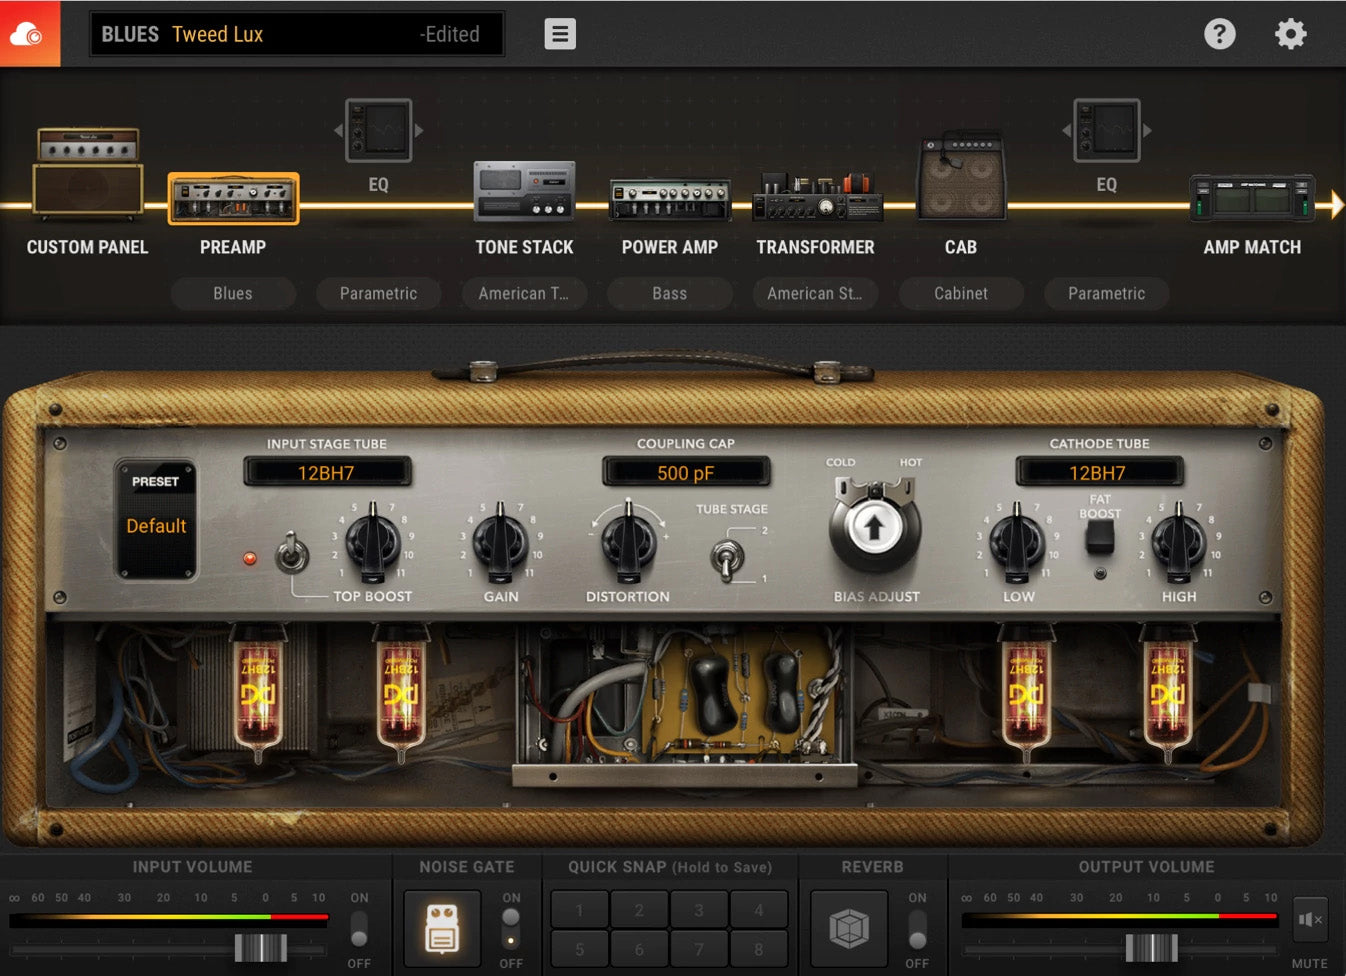Click the Output Volume slider handle
1346x976 pixels.
(1151, 947)
